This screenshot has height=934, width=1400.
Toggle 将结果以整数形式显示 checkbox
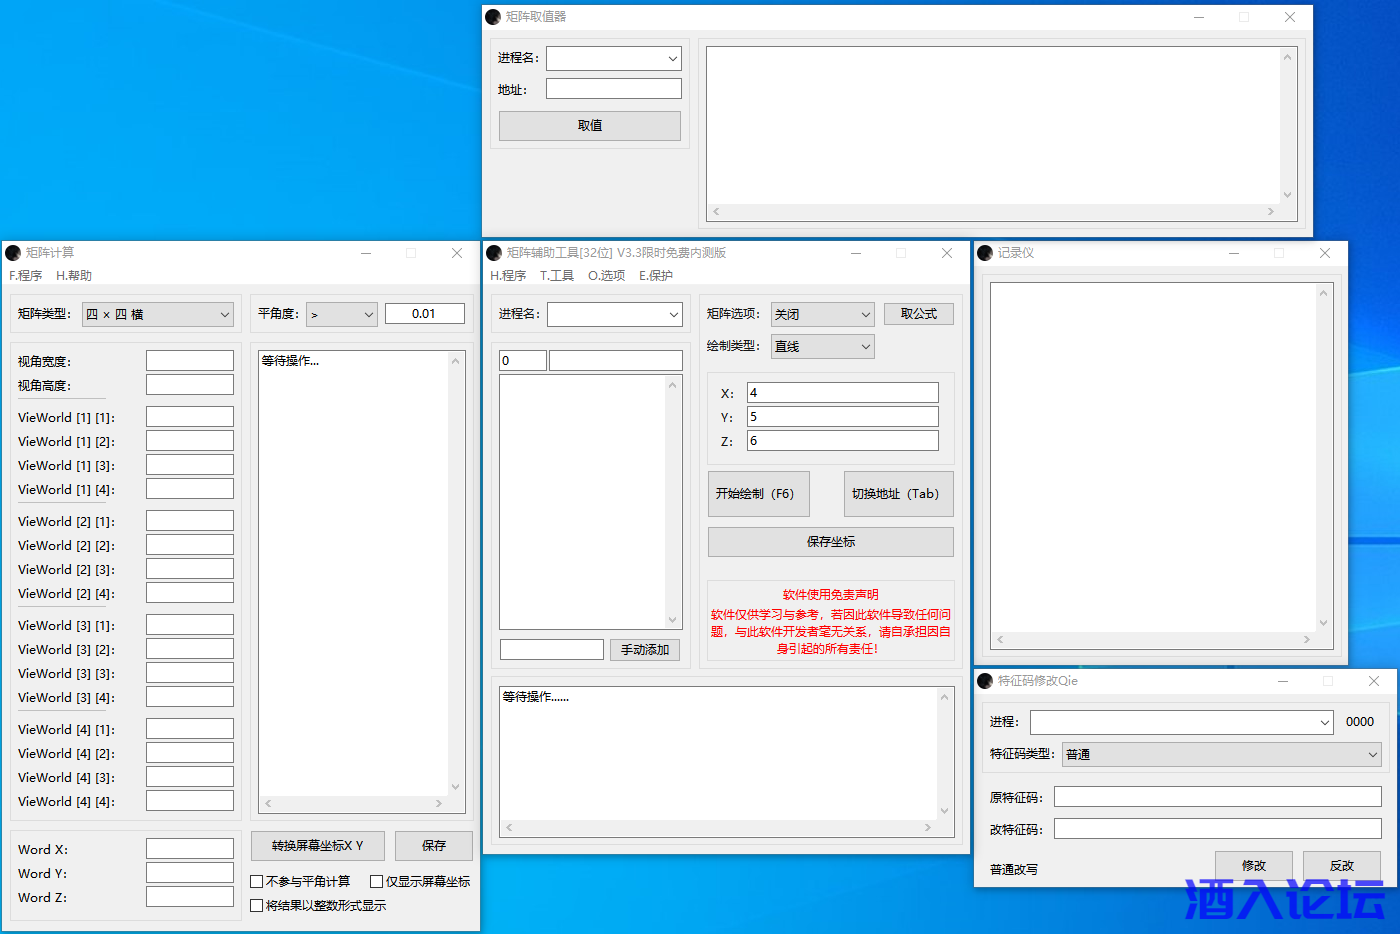257,905
